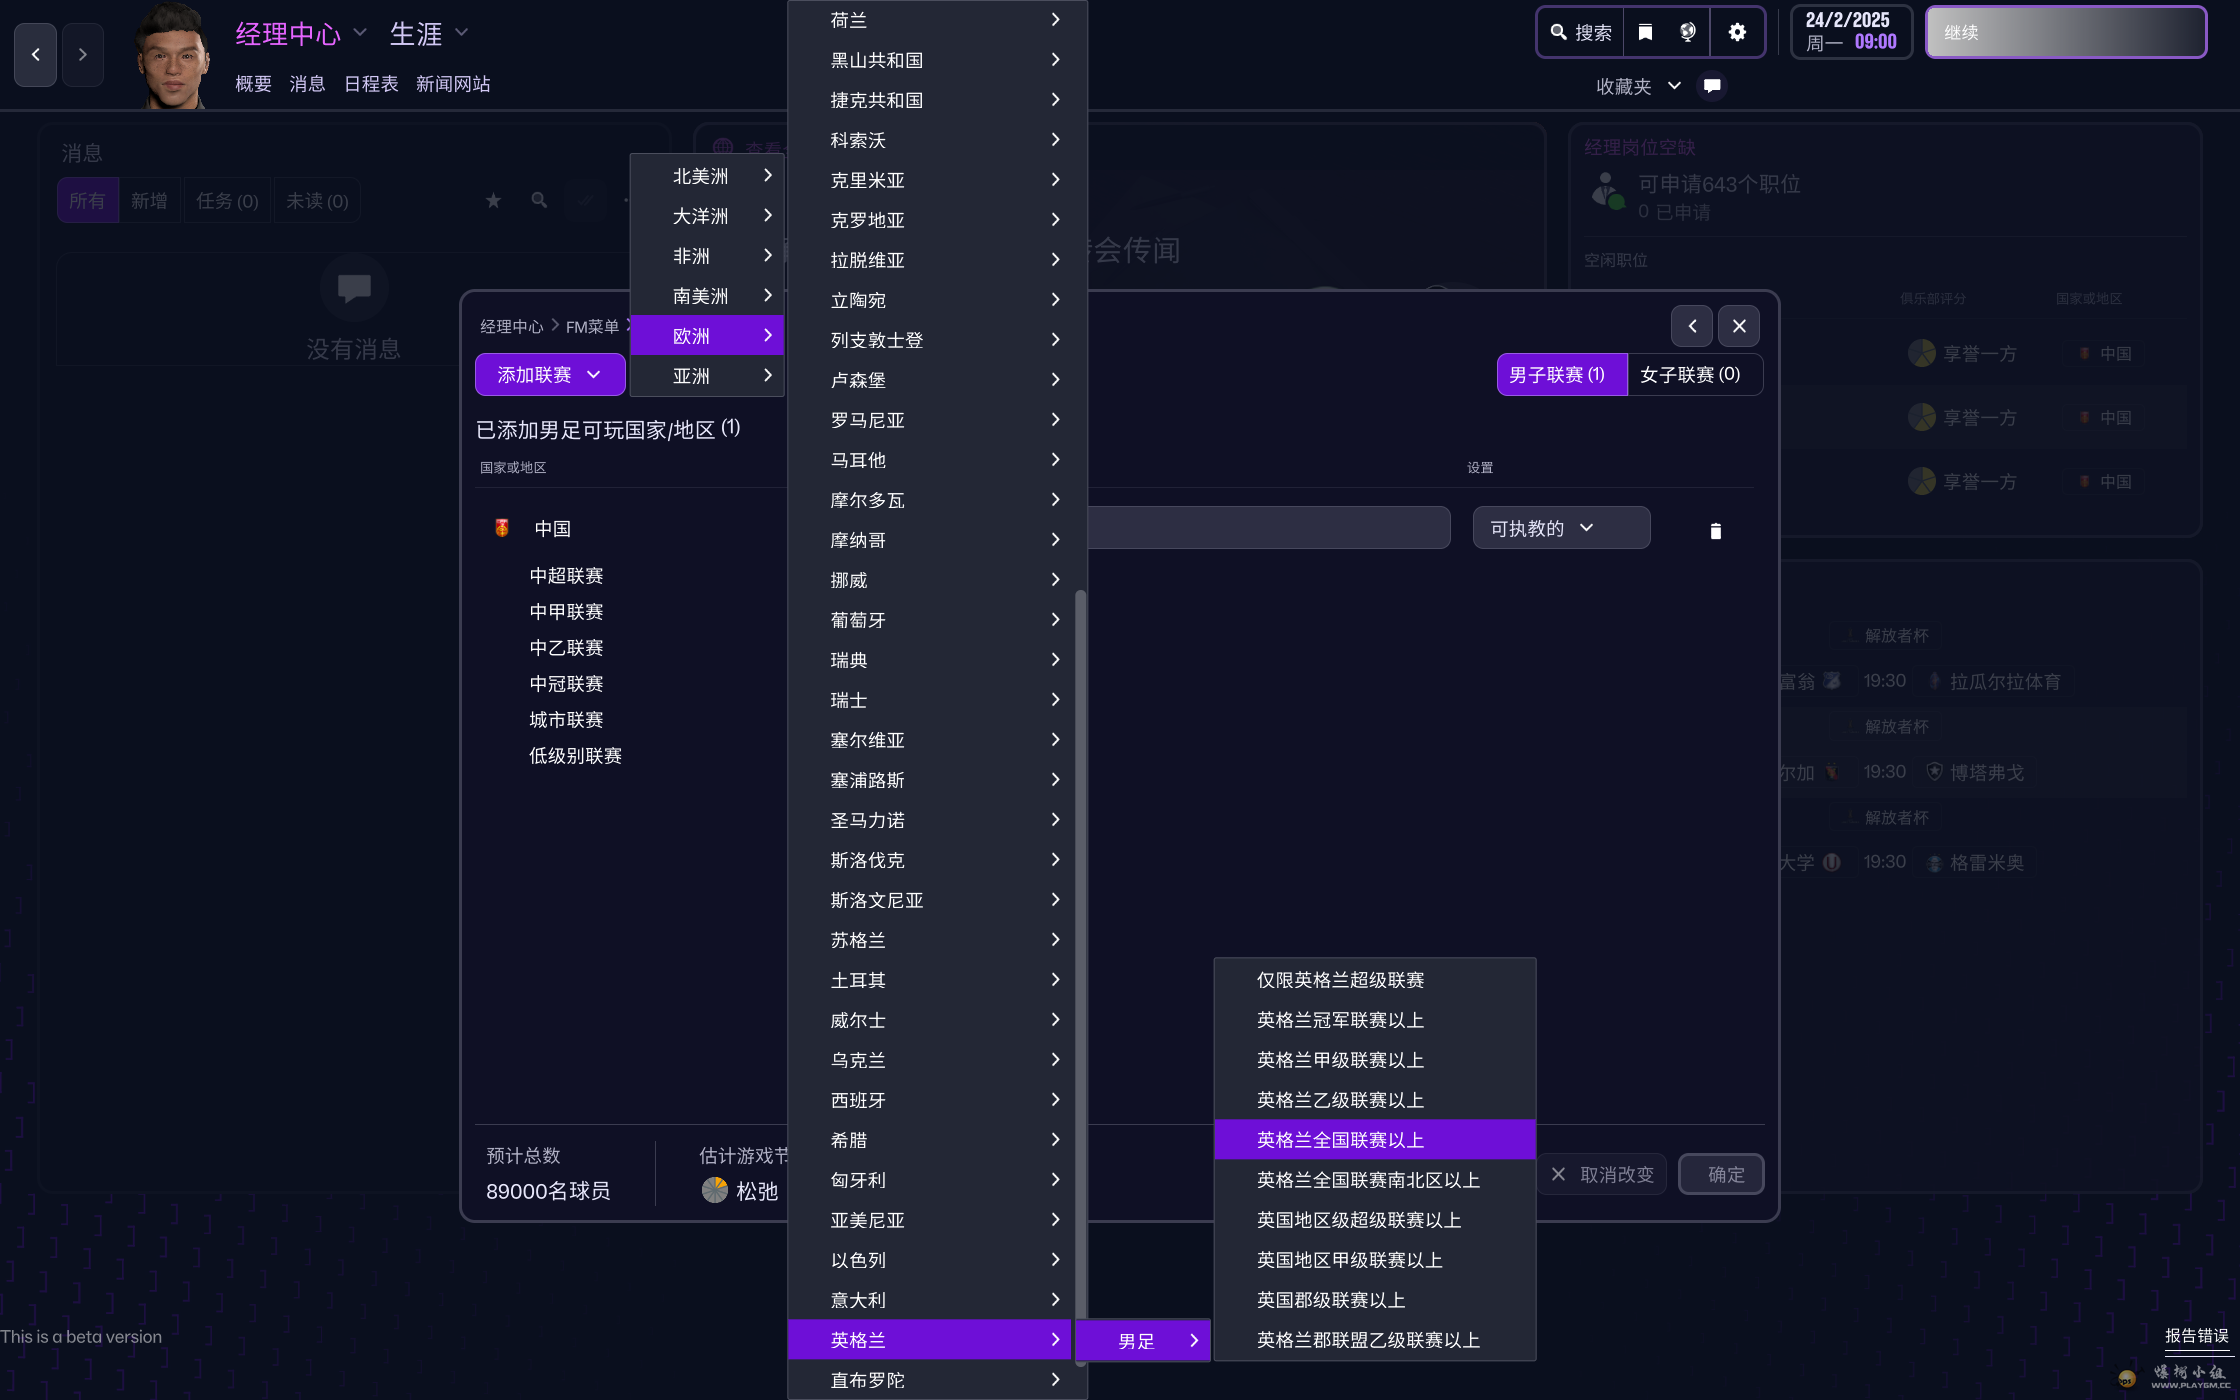Open the 可执教的 dropdown
The width and height of the screenshot is (2240, 1400).
pyautogui.click(x=1560, y=528)
